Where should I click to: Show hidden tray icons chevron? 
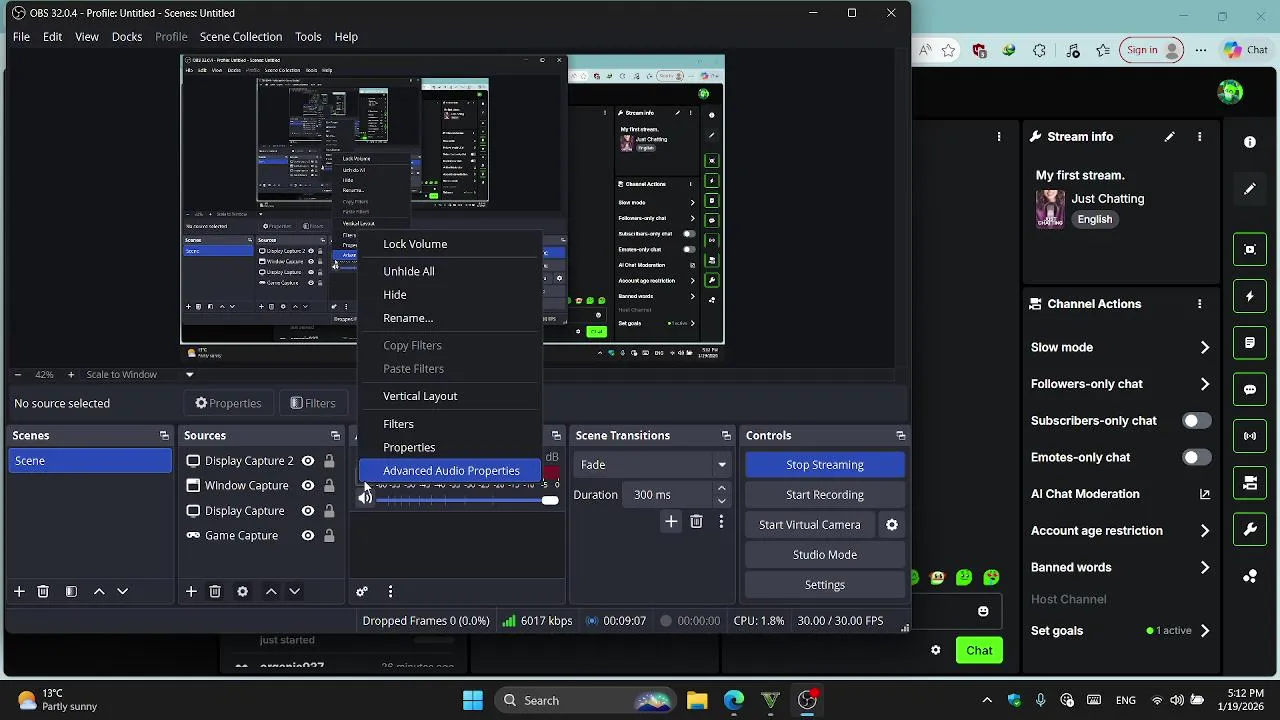tap(987, 701)
